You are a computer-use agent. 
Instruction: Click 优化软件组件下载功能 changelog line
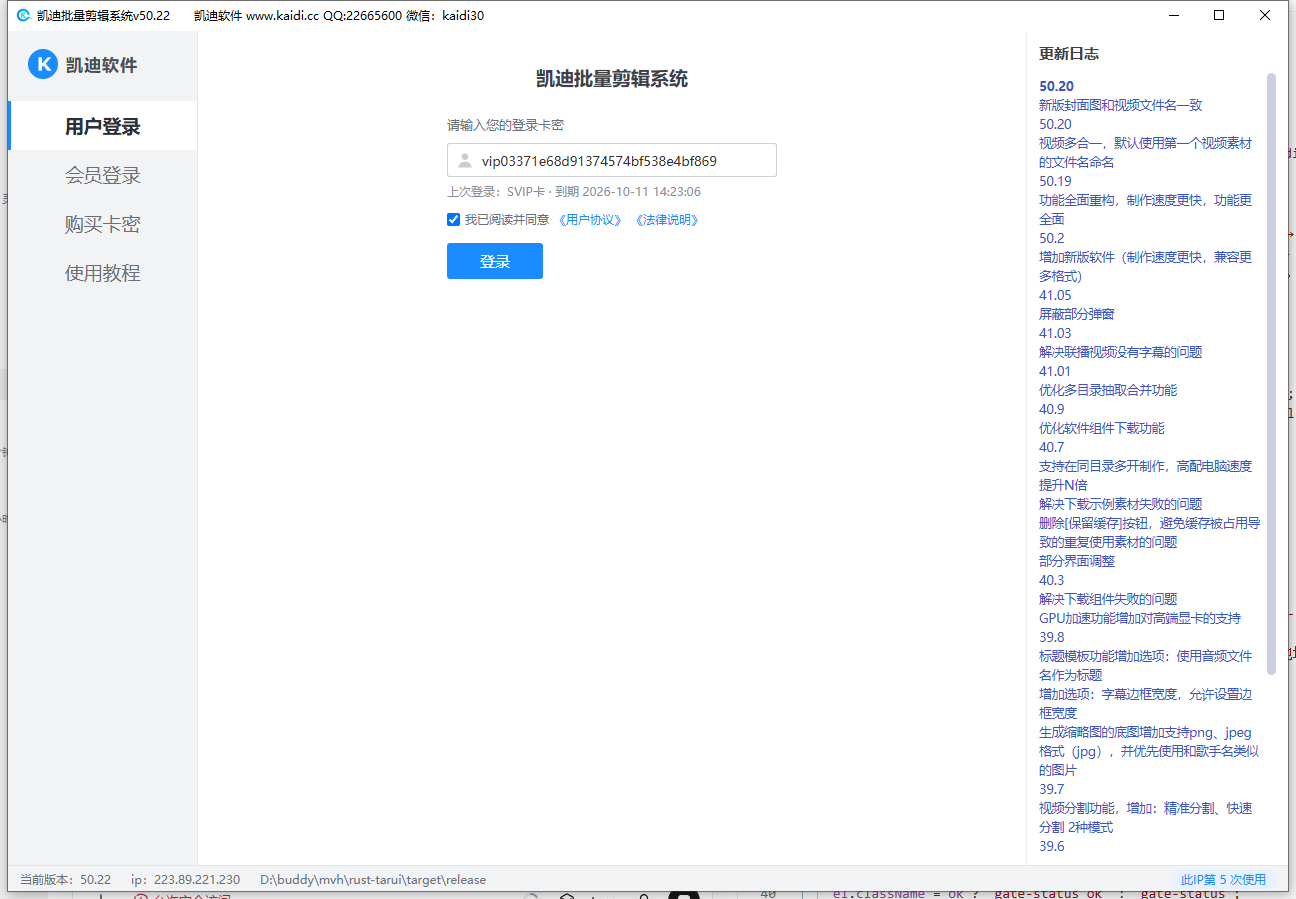coord(1102,428)
